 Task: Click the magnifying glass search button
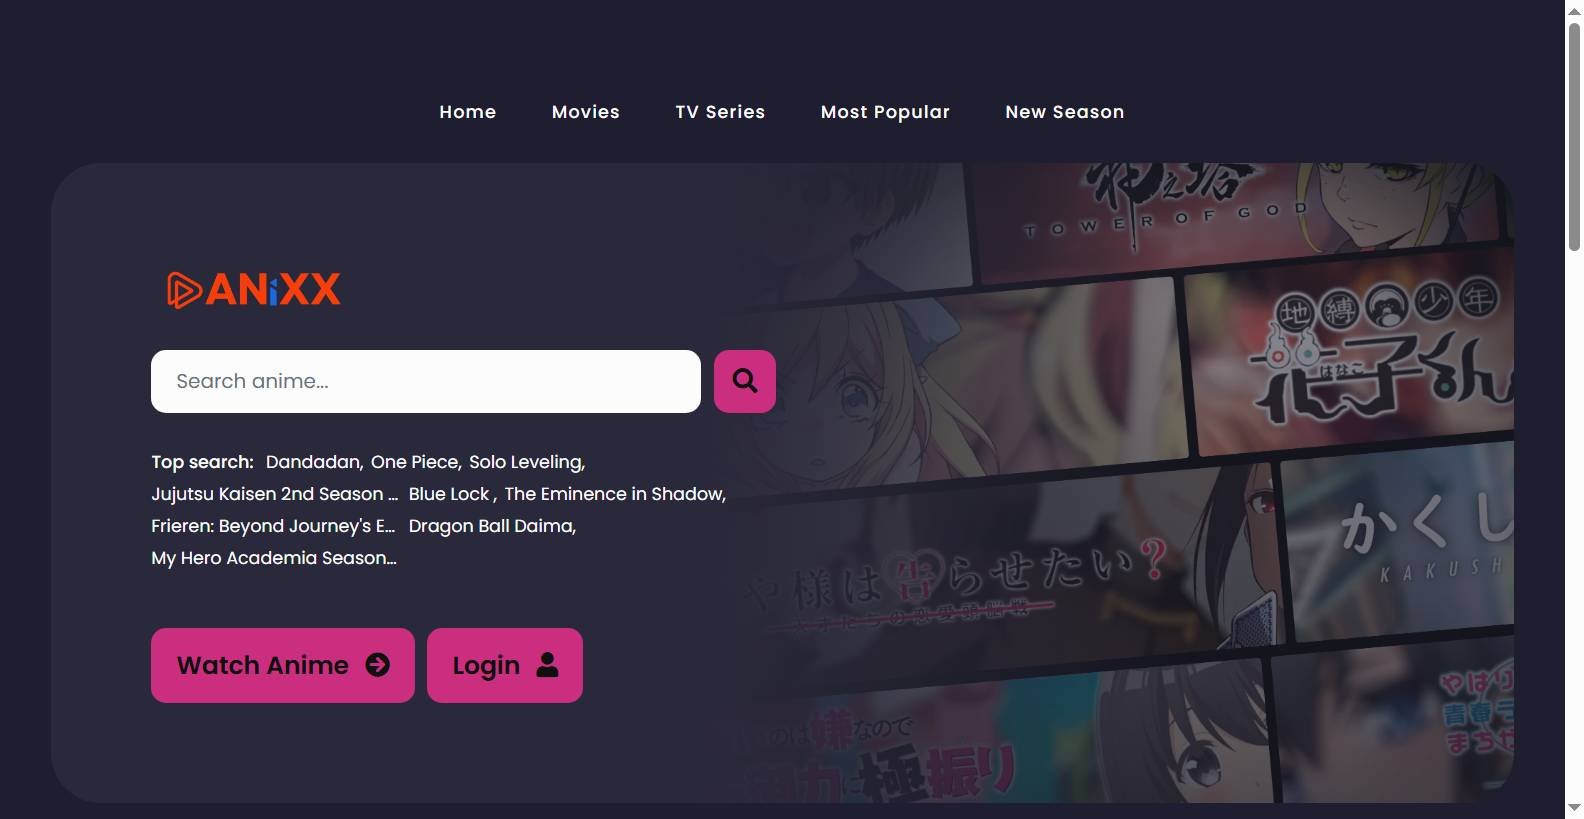pyautogui.click(x=744, y=381)
